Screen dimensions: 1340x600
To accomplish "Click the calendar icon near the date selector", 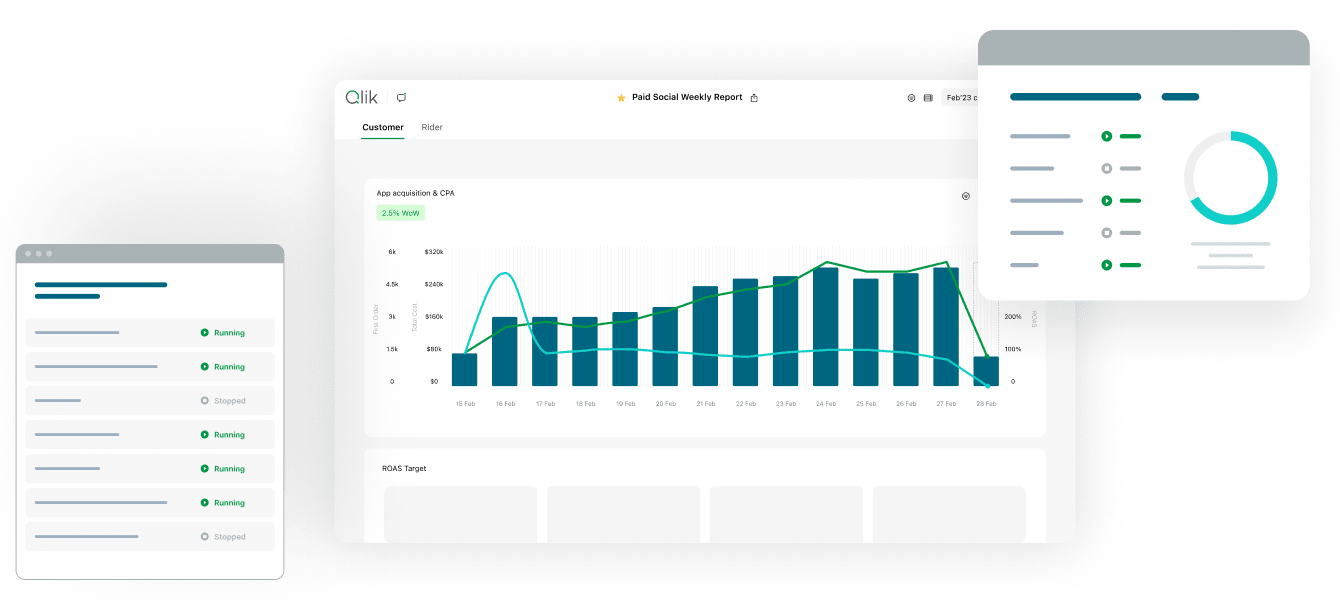I will point(928,97).
